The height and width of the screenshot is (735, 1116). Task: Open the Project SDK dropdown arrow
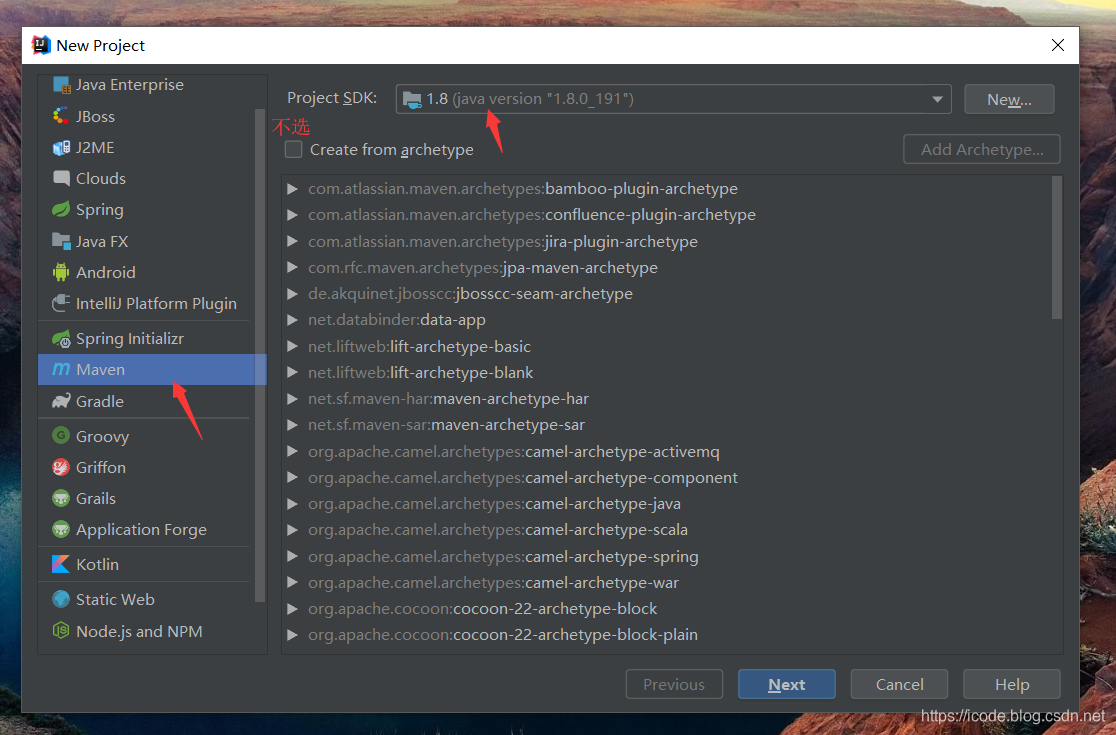[937, 99]
